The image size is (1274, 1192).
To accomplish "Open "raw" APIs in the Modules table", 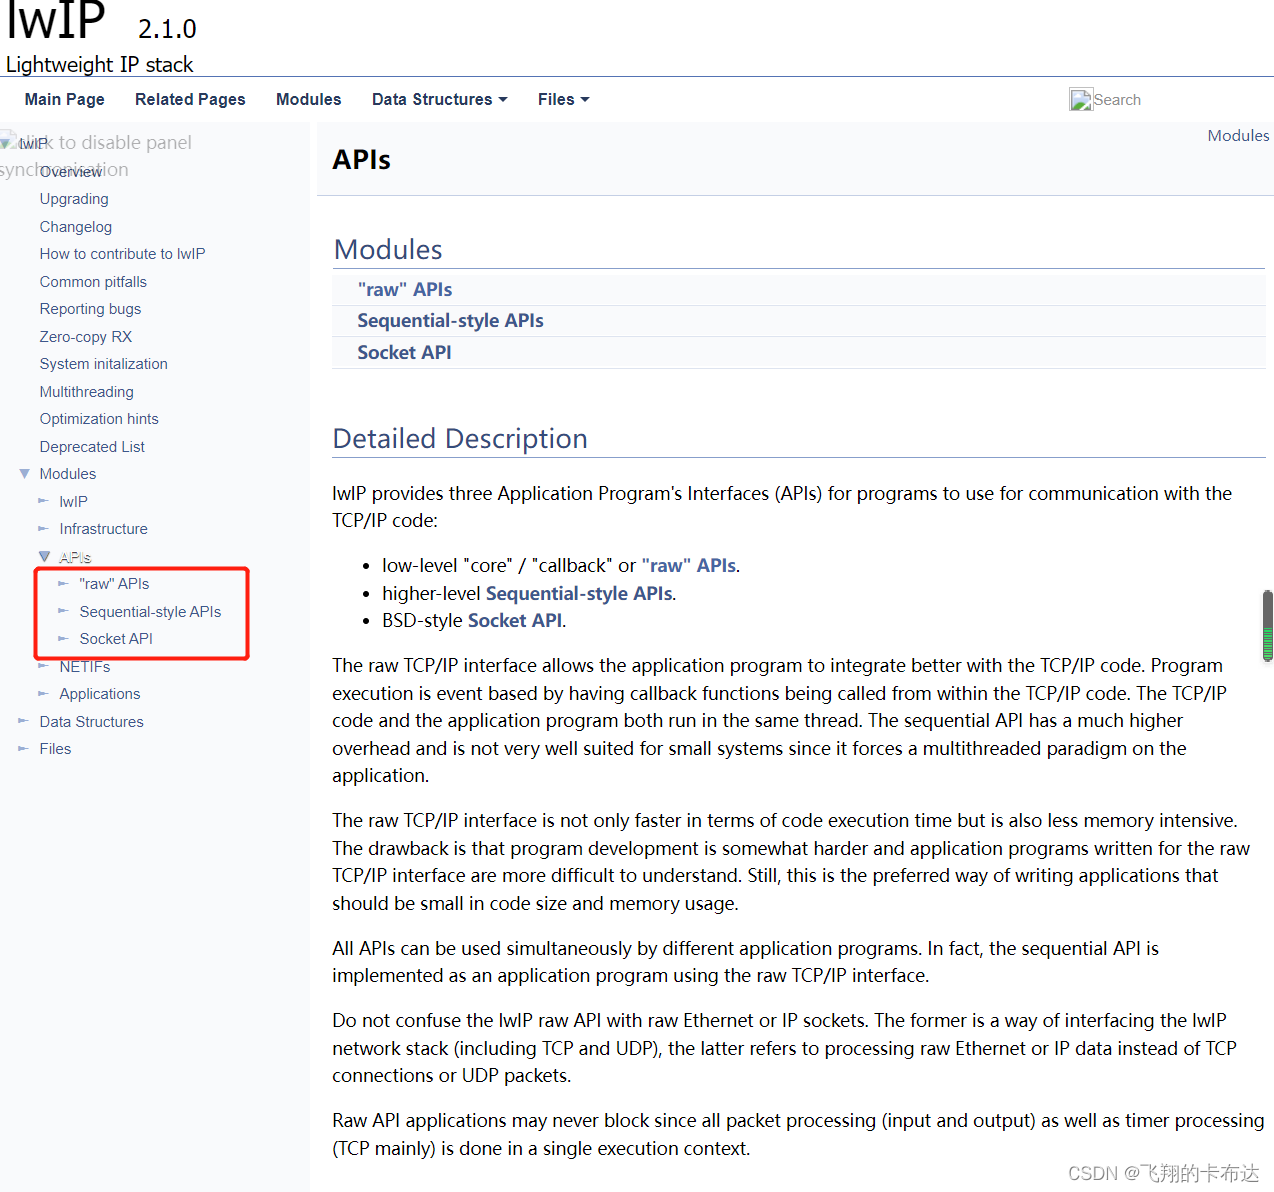I will (404, 290).
